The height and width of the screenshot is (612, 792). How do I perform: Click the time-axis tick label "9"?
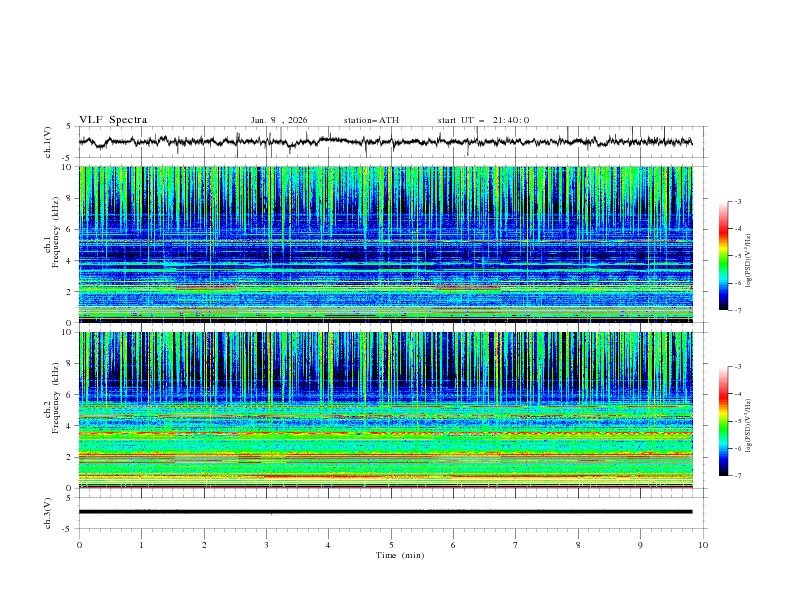(x=640, y=545)
